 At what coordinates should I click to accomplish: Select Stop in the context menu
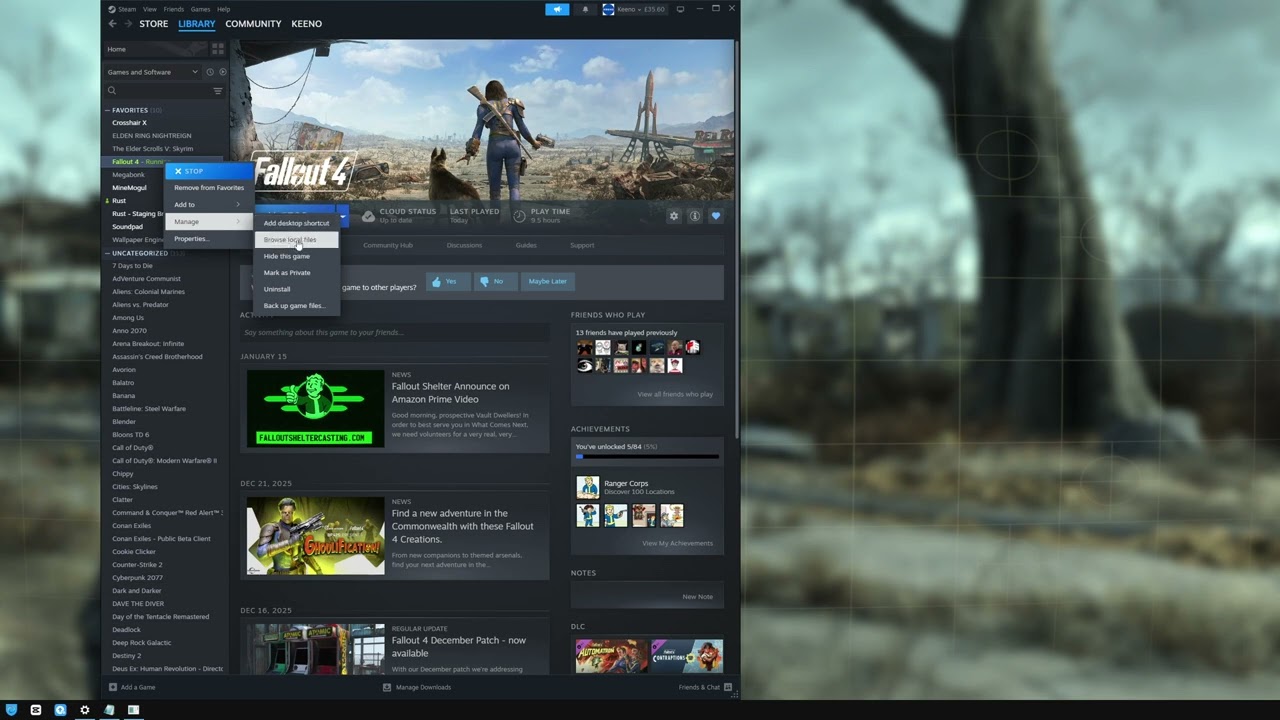(207, 171)
